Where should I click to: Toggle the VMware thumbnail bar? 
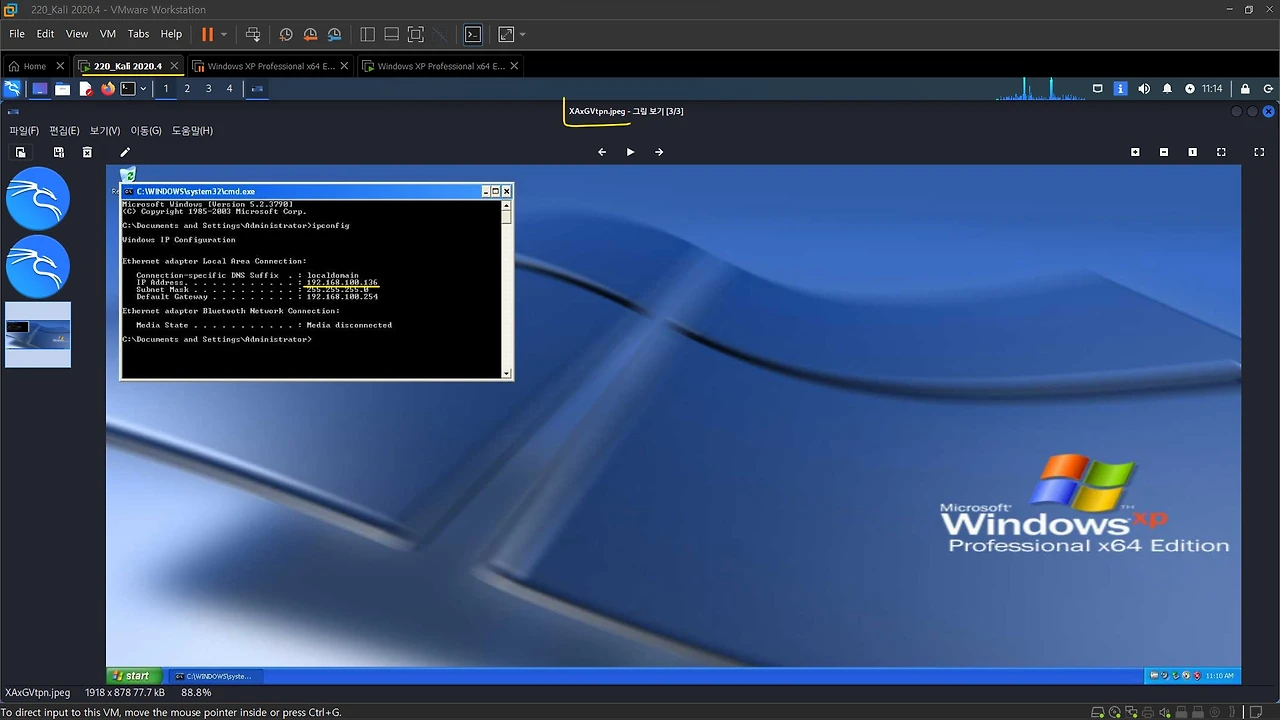(x=391, y=34)
